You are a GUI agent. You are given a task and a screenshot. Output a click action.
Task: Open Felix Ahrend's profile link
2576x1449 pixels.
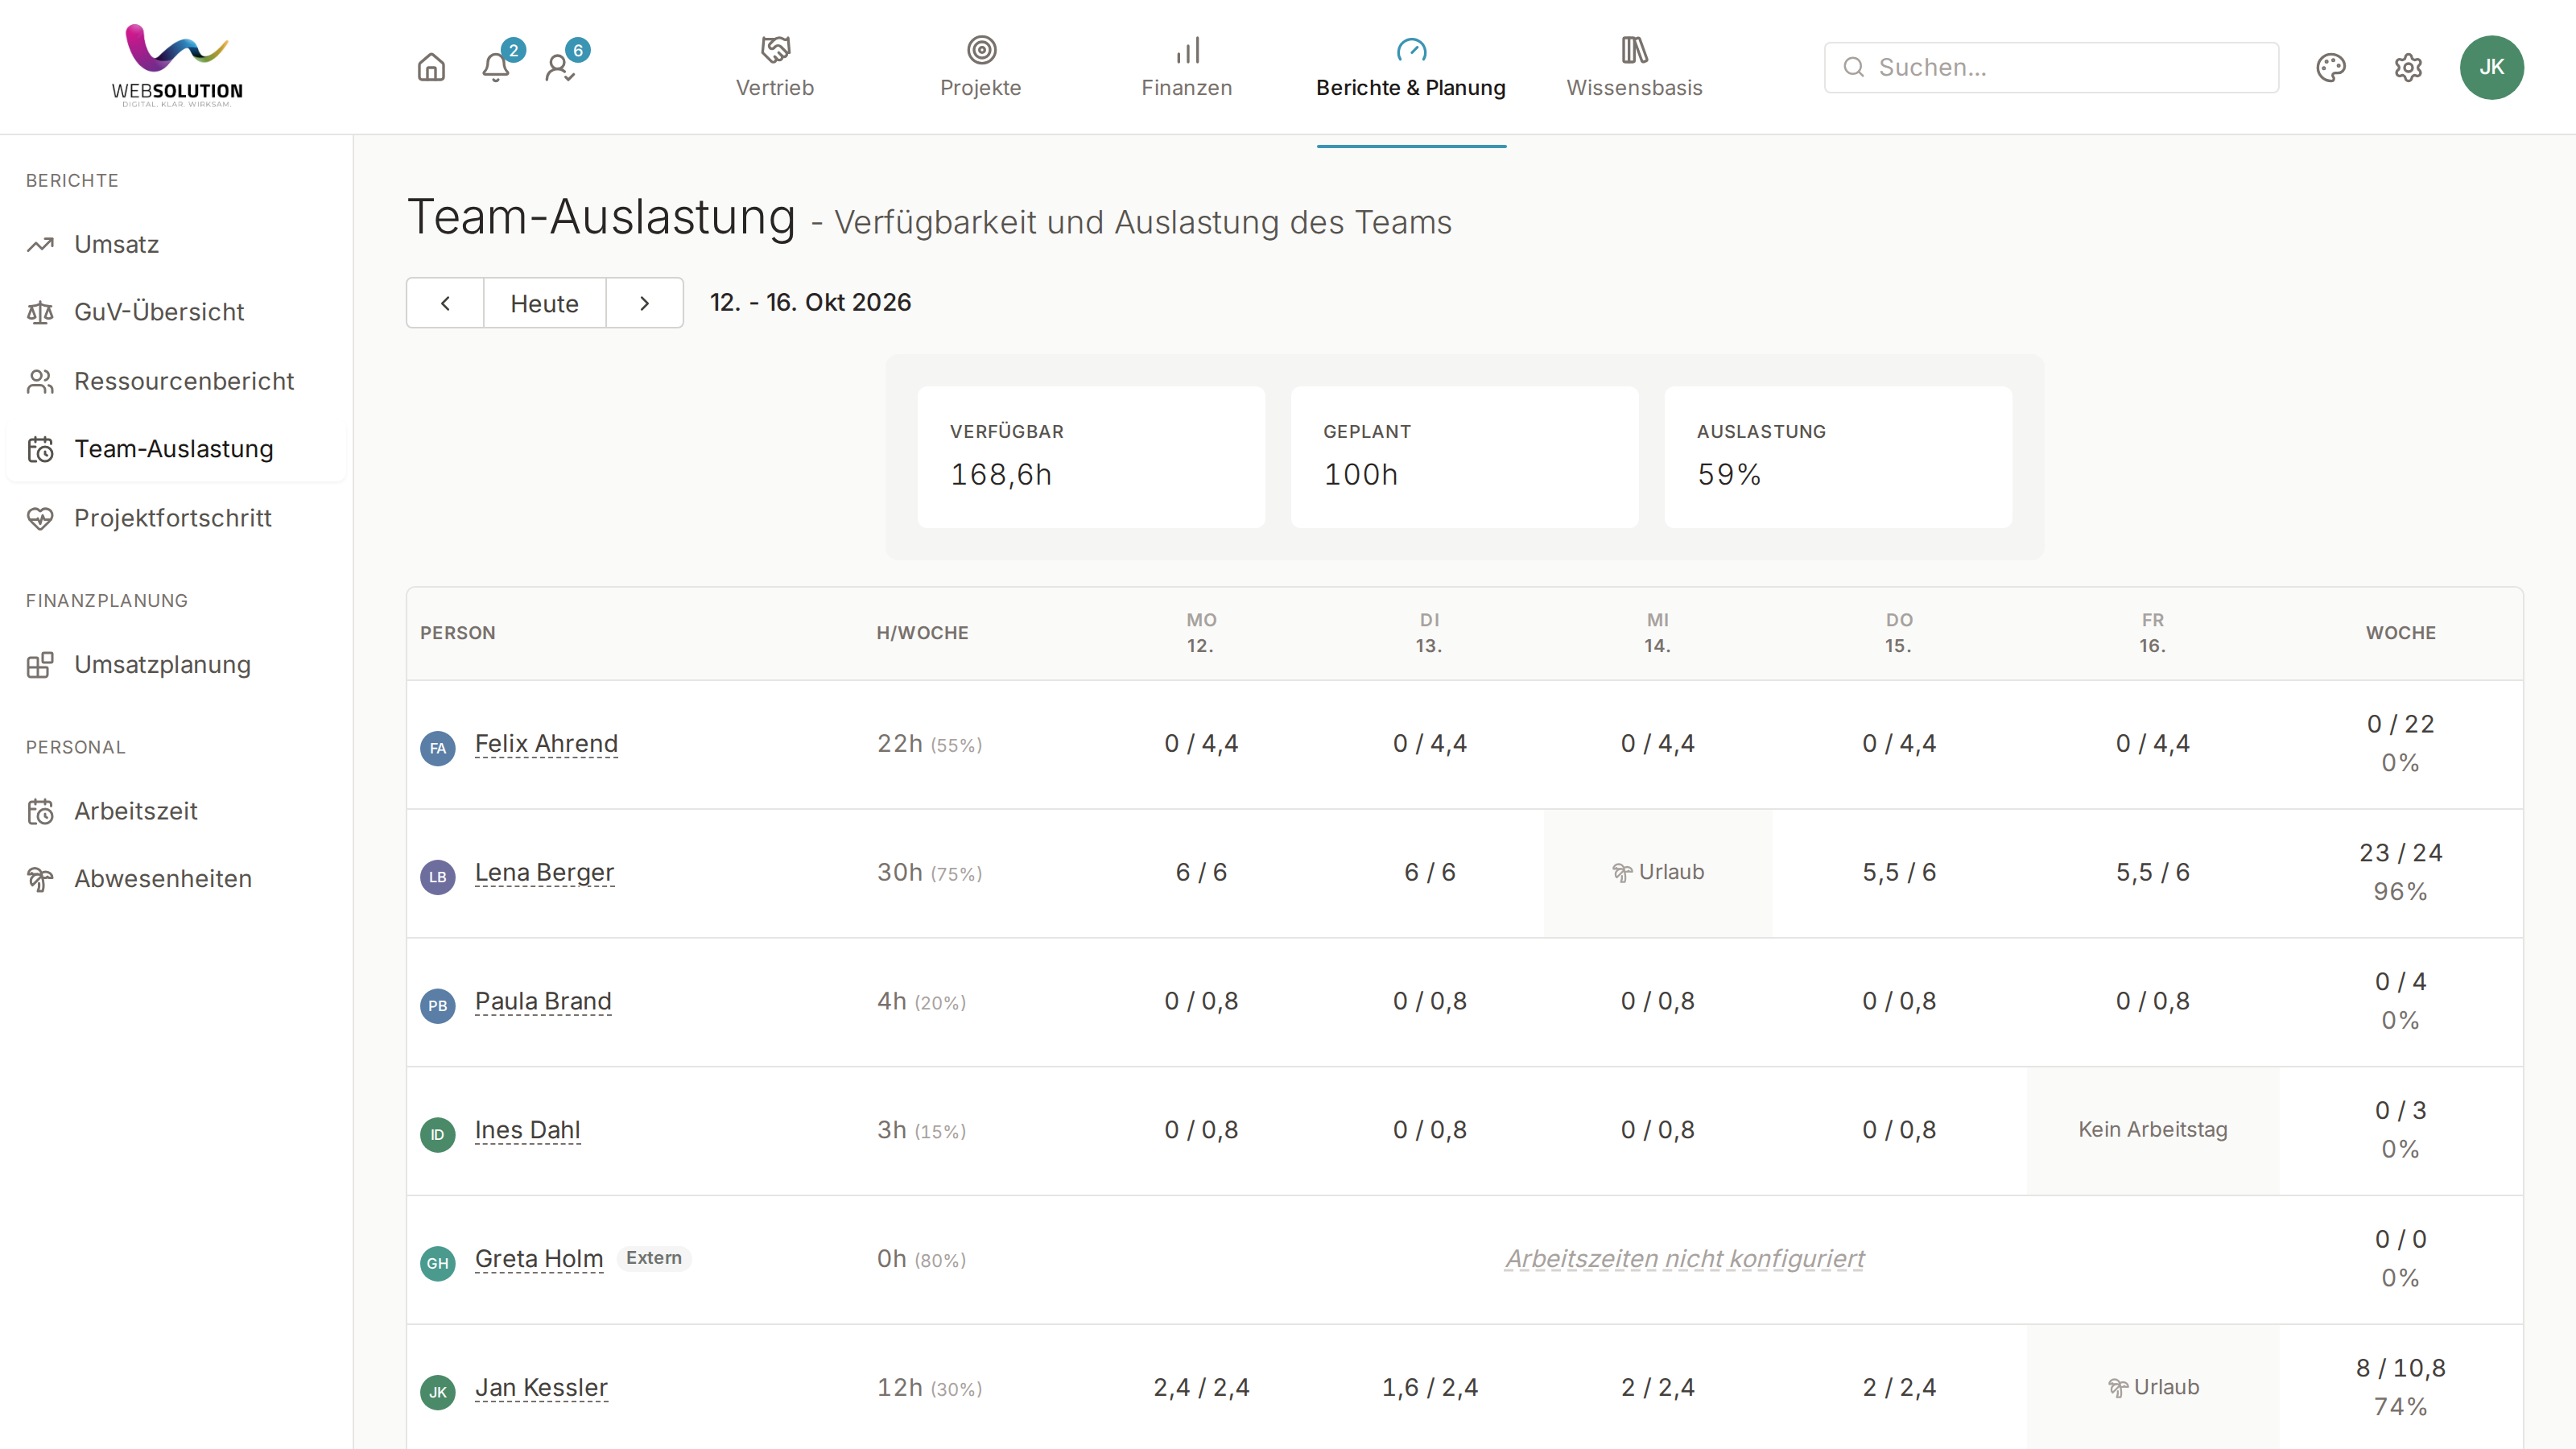coord(546,744)
